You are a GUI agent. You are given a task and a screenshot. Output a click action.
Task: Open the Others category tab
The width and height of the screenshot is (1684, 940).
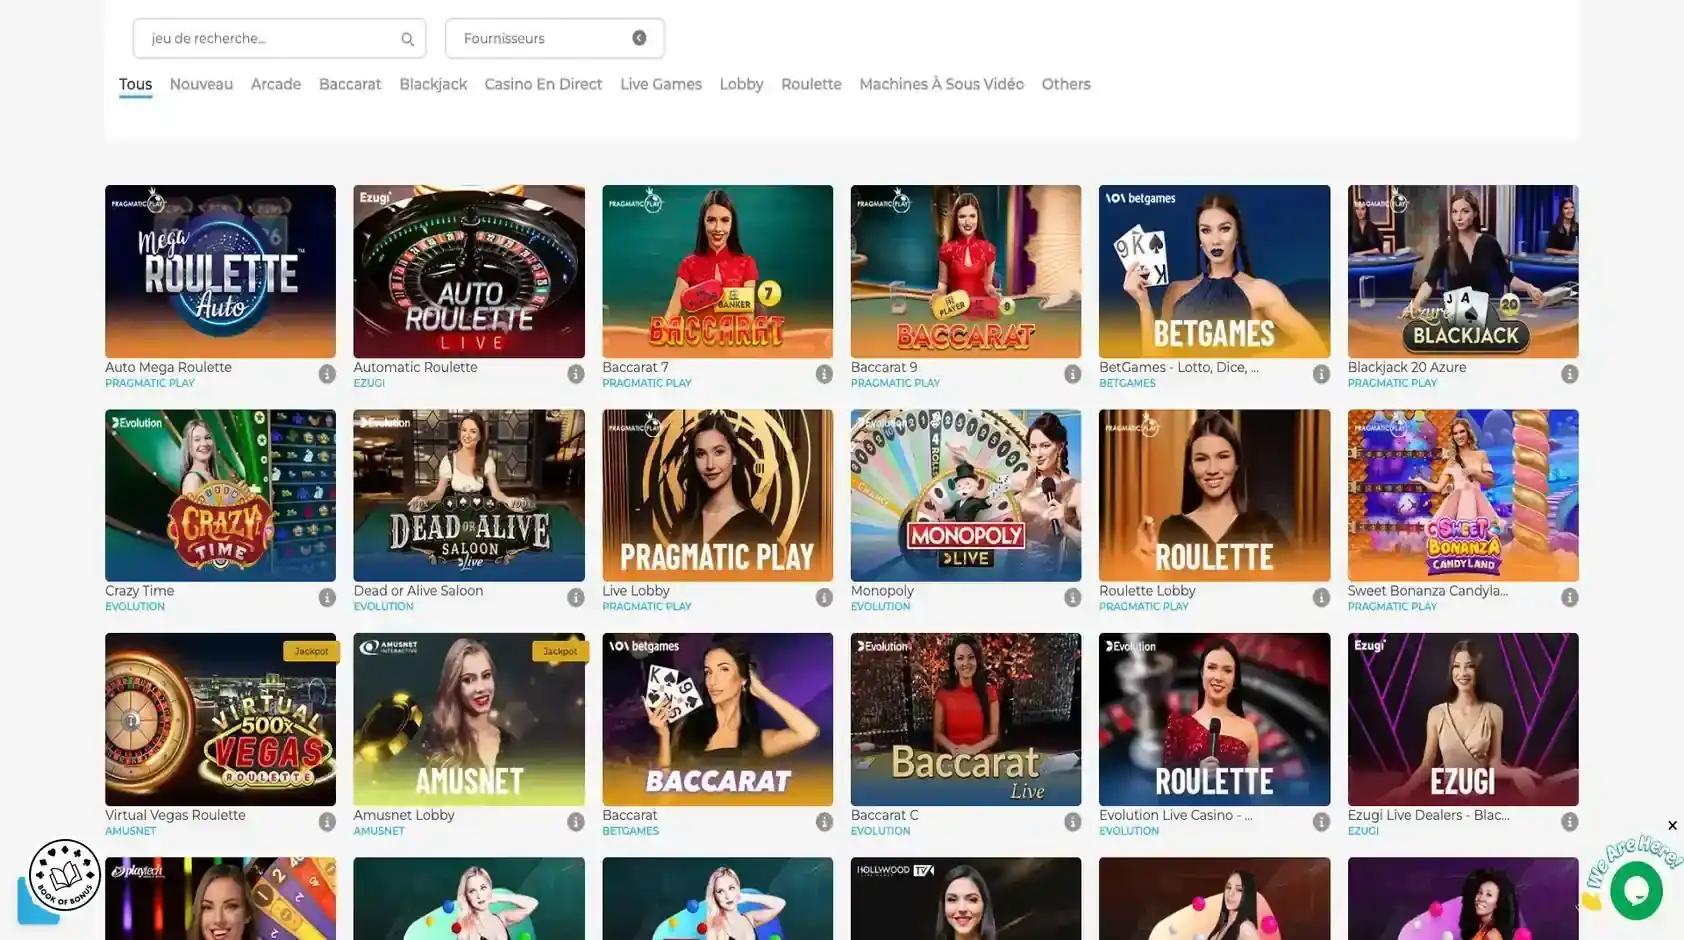pyautogui.click(x=1066, y=84)
